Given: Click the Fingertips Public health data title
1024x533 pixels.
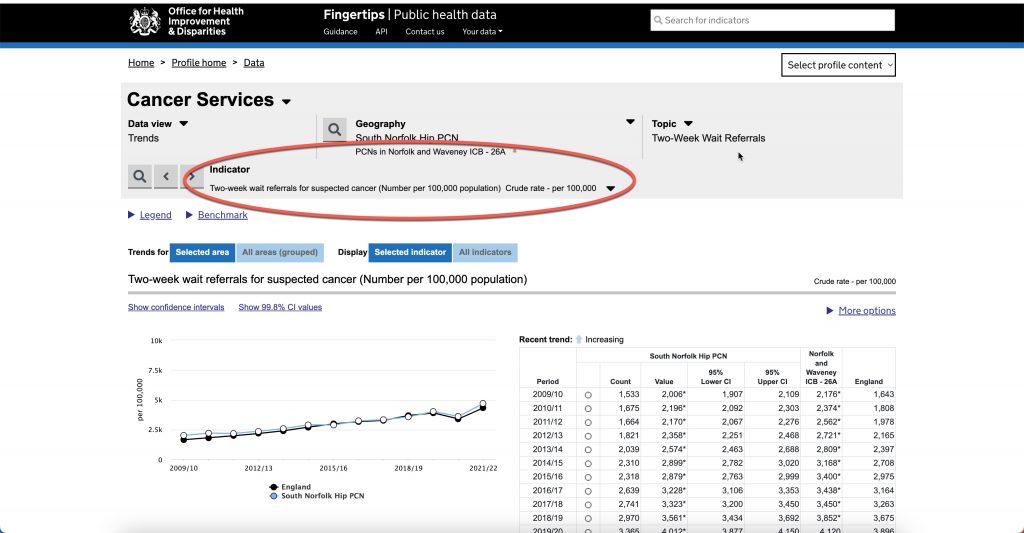Looking at the screenshot, I should point(409,14).
